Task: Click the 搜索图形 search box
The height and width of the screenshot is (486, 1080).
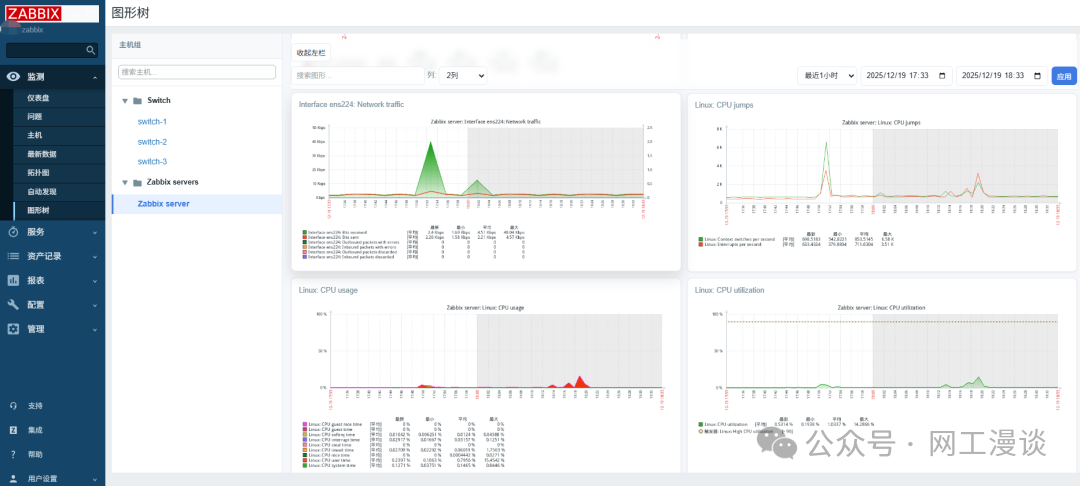Action: click(x=358, y=76)
